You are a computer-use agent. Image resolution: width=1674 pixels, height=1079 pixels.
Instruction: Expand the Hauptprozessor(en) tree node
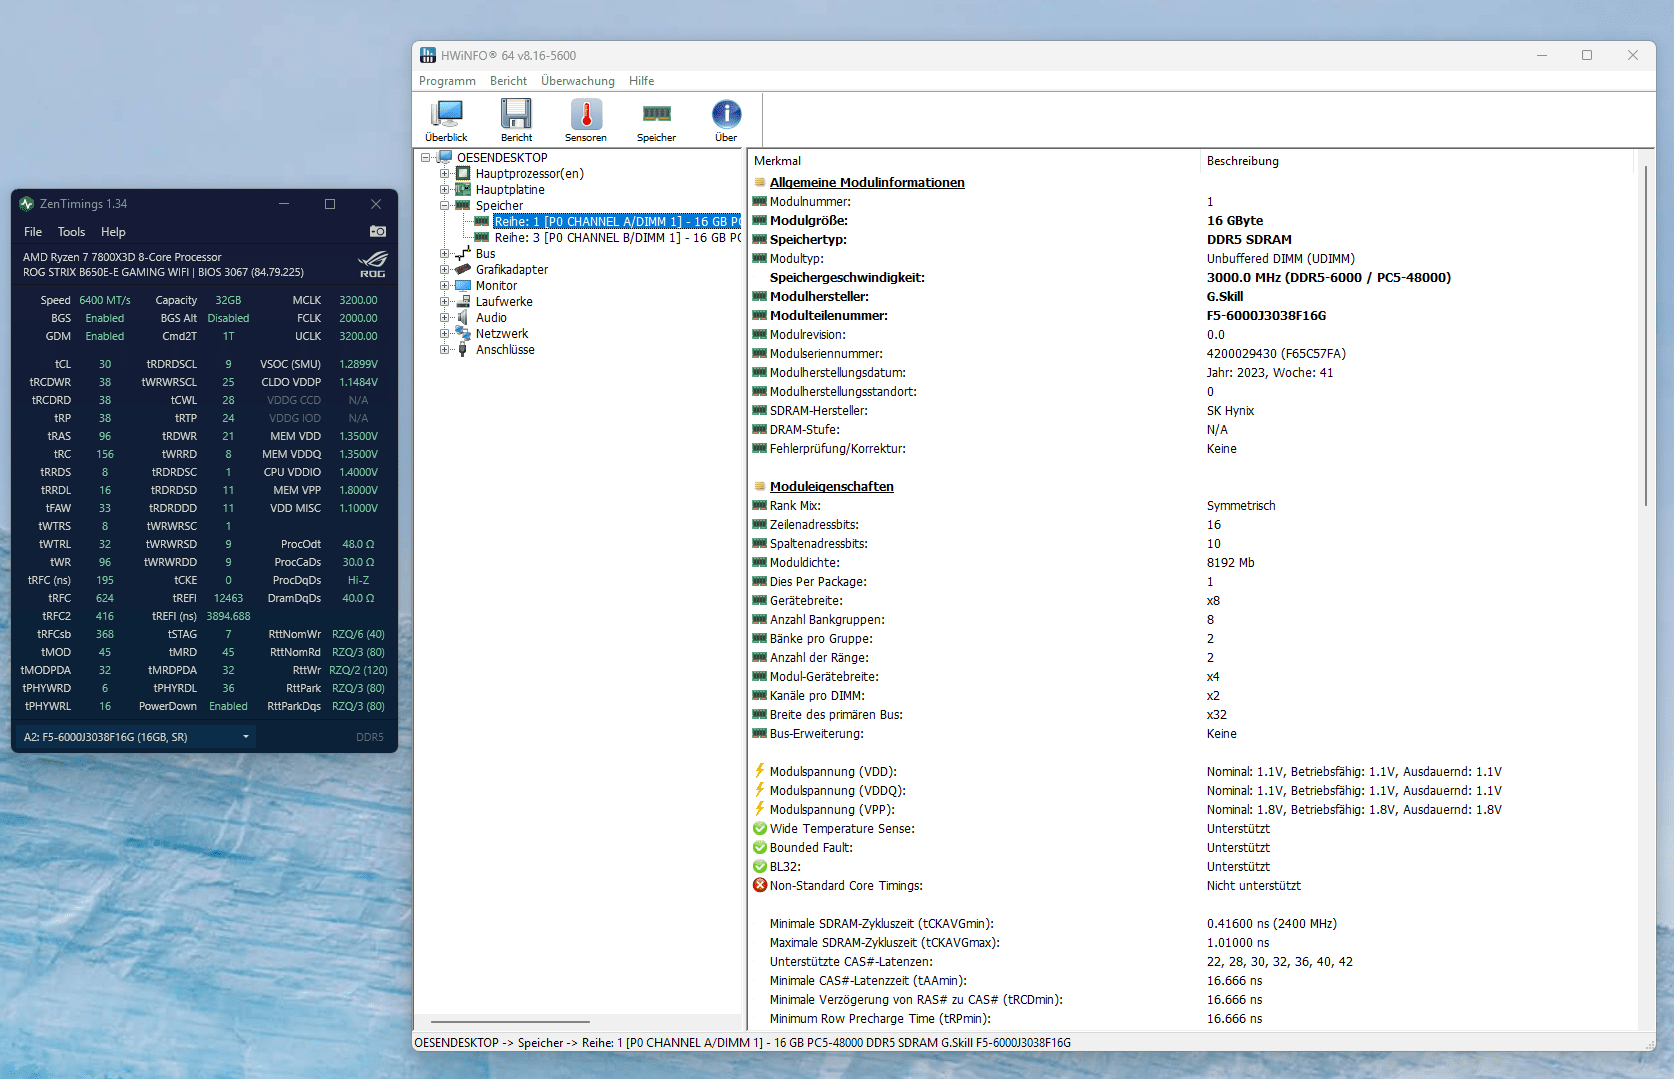click(x=445, y=174)
